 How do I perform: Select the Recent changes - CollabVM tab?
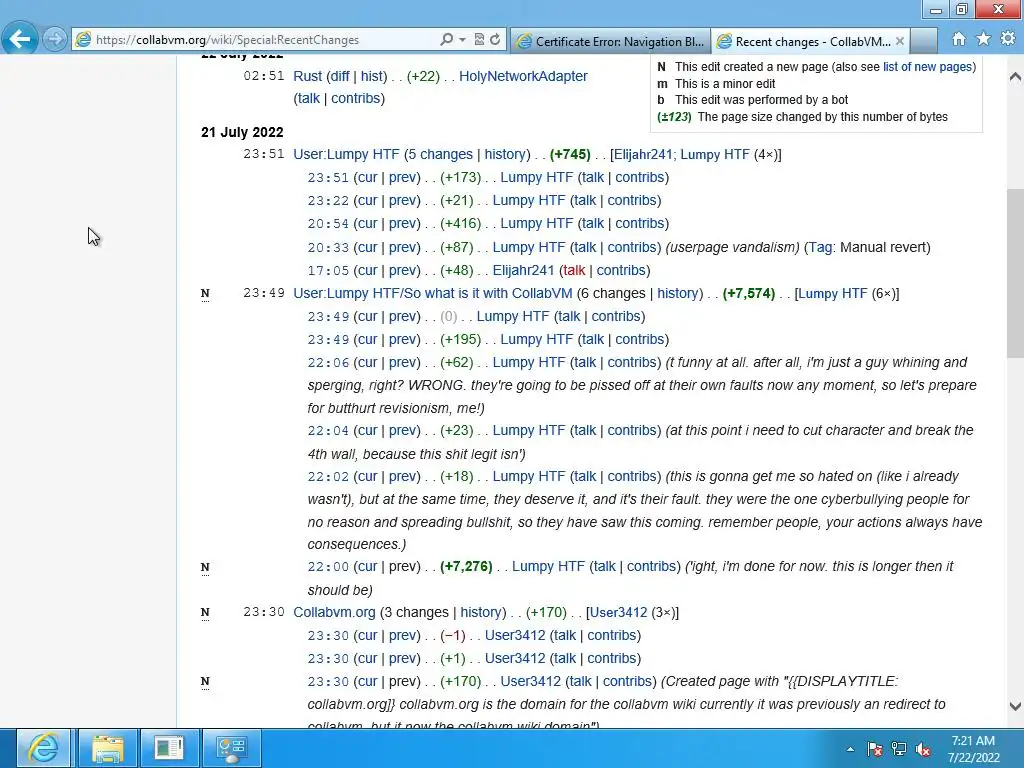(805, 41)
